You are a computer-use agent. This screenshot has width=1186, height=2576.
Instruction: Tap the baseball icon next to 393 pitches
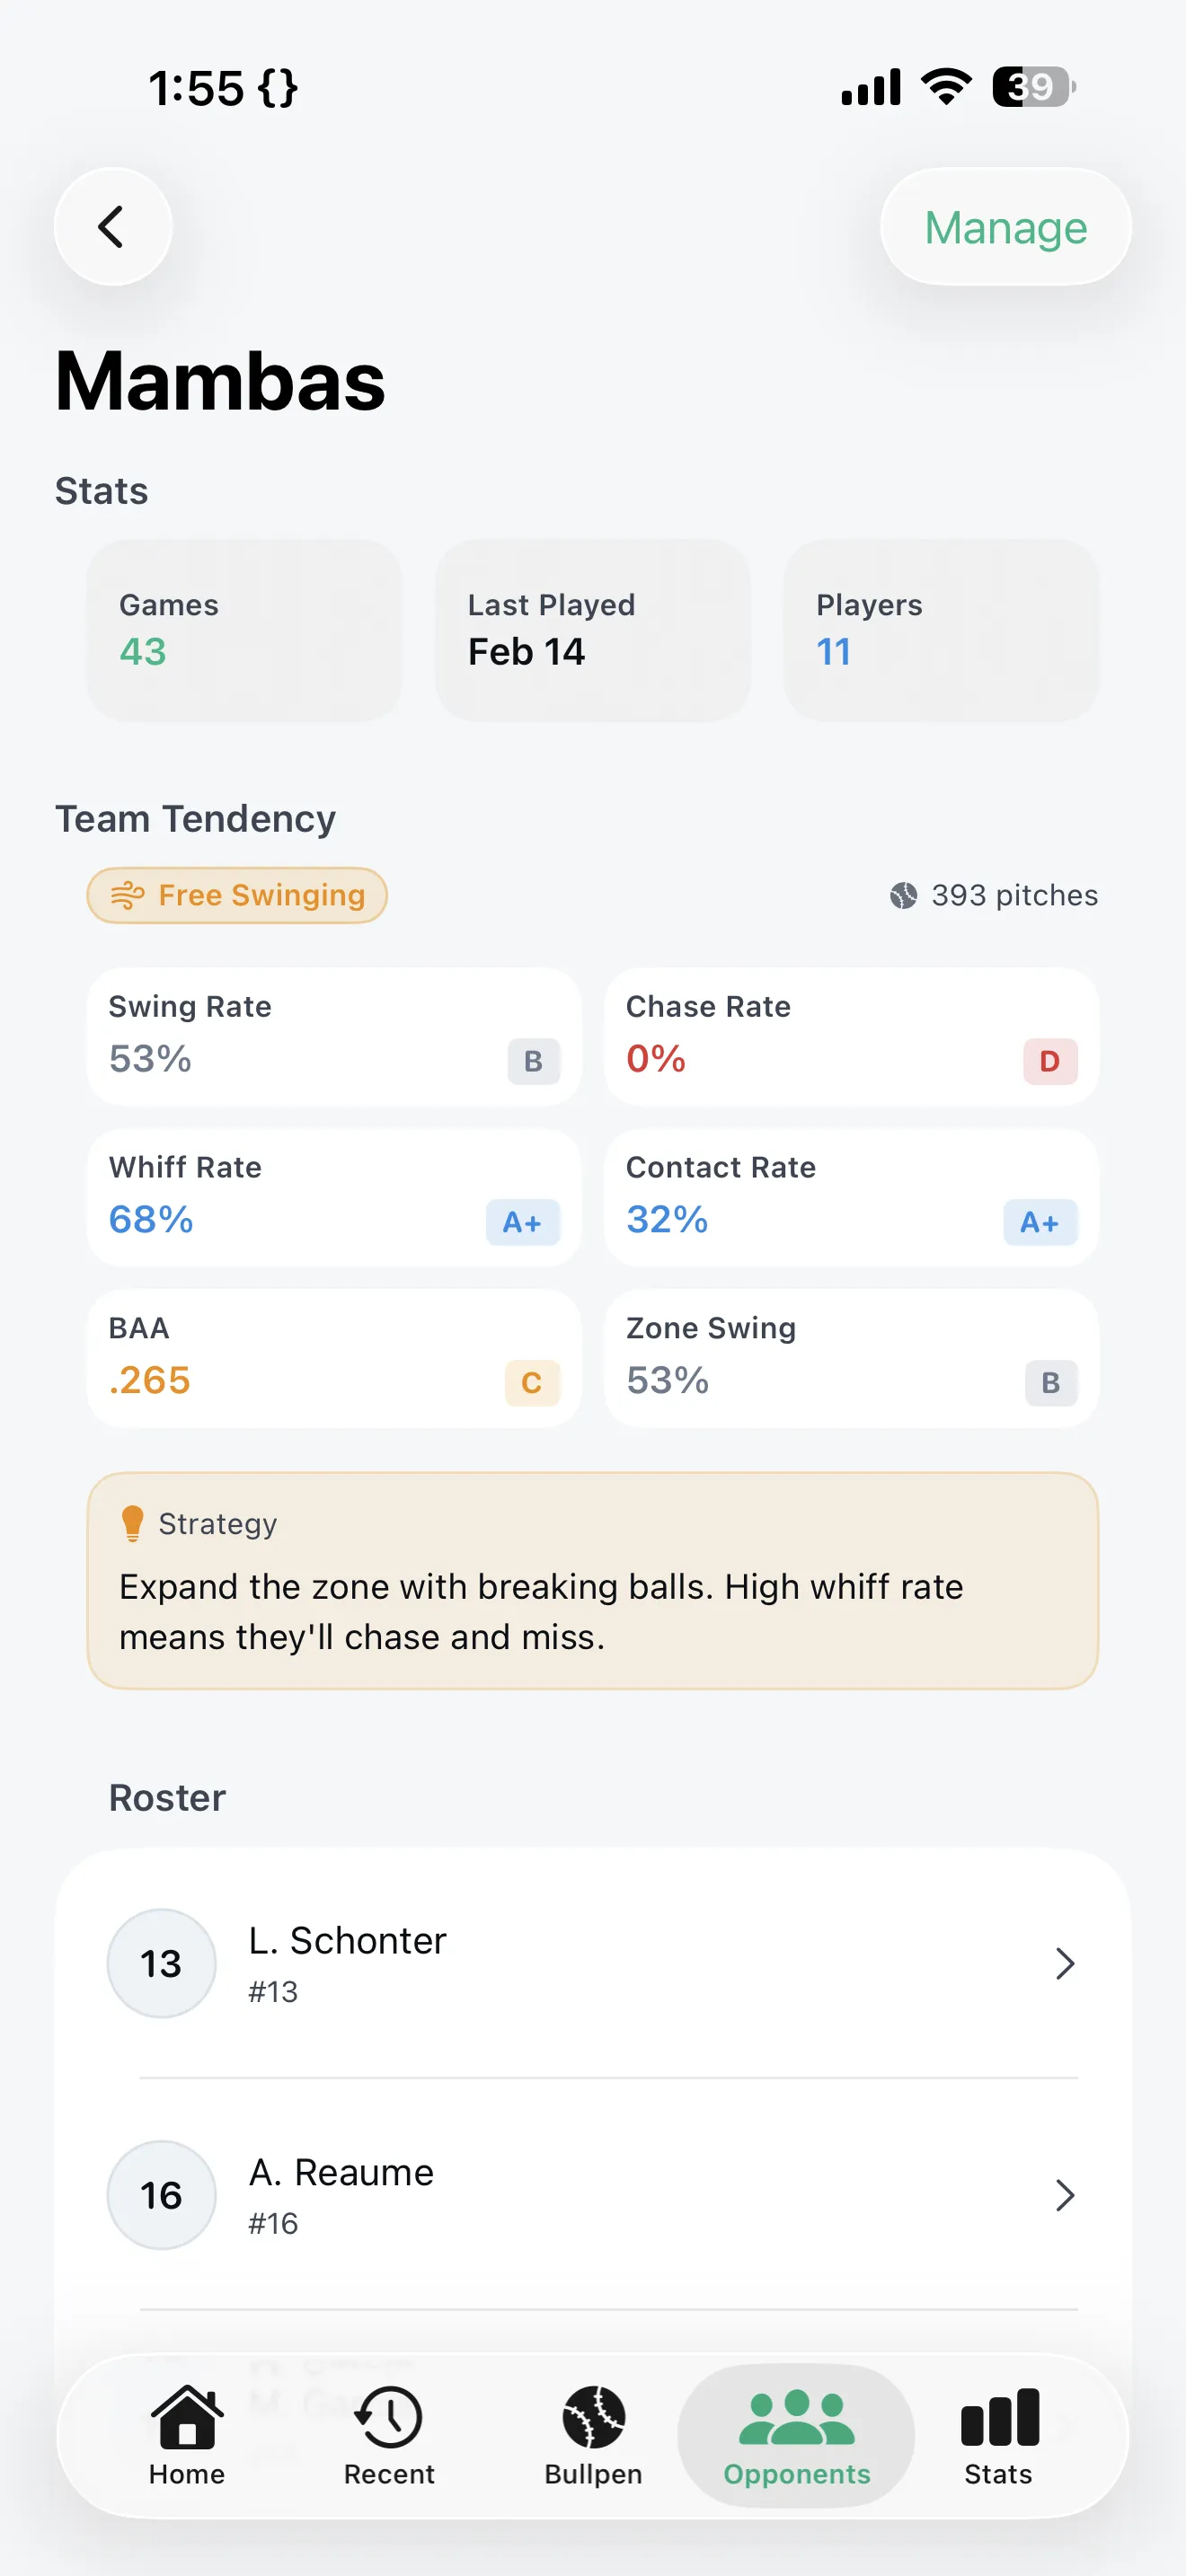point(903,895)
